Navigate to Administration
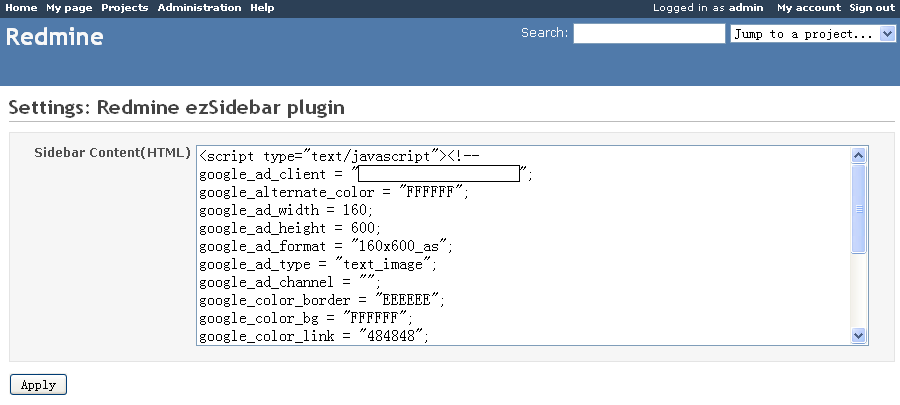Viewport: 900px width, 405px height. pyautogui.click(x=199, y=8)
